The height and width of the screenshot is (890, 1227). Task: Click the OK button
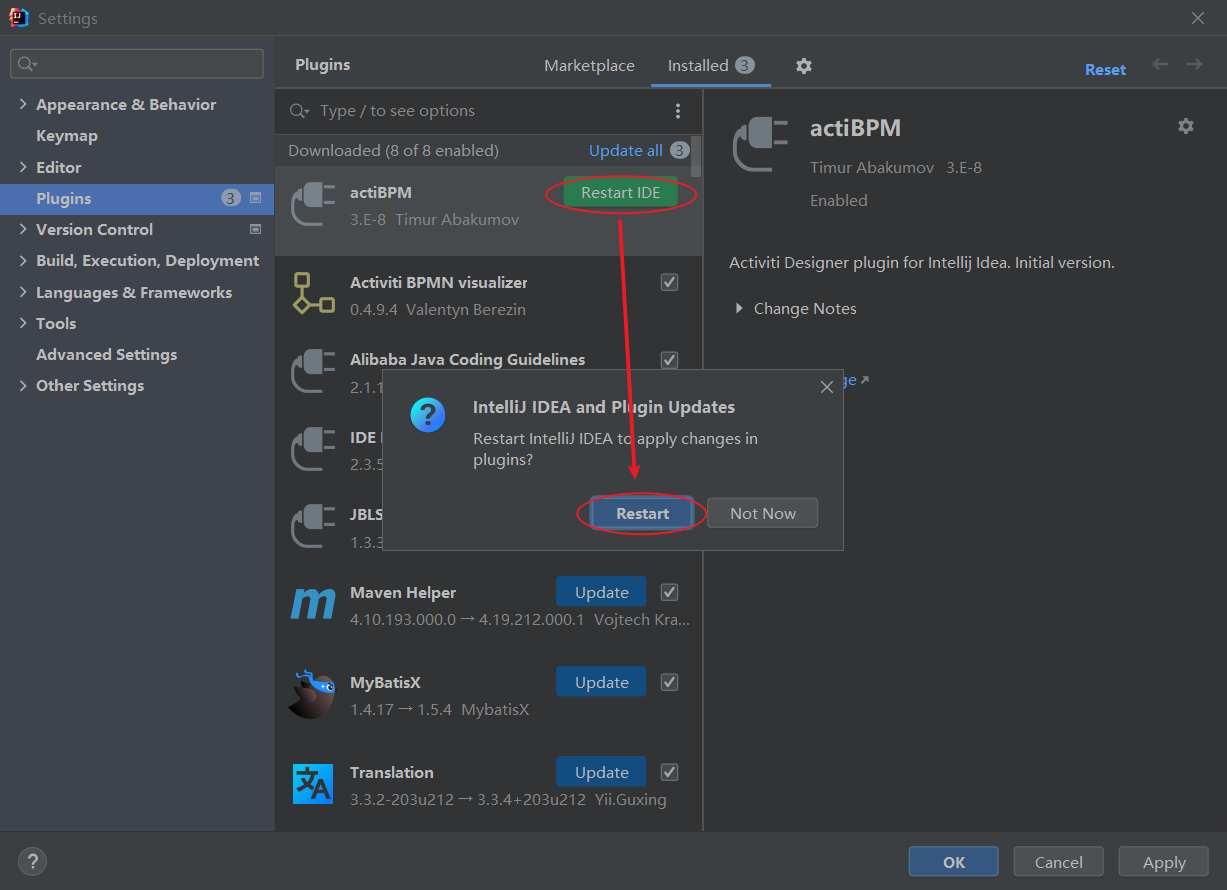[x=954, y=862]
